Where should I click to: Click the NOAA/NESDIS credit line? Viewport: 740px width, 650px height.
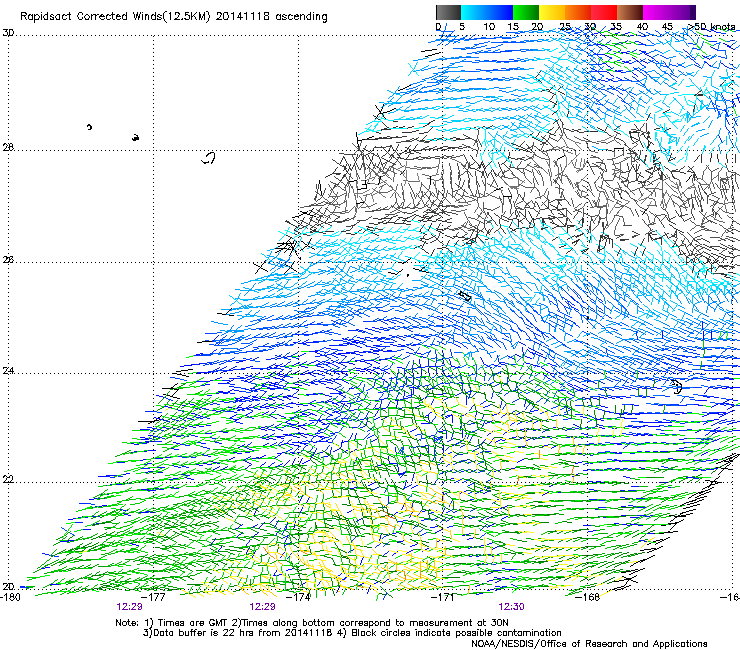pyautogui.click(x=589, y=644)
